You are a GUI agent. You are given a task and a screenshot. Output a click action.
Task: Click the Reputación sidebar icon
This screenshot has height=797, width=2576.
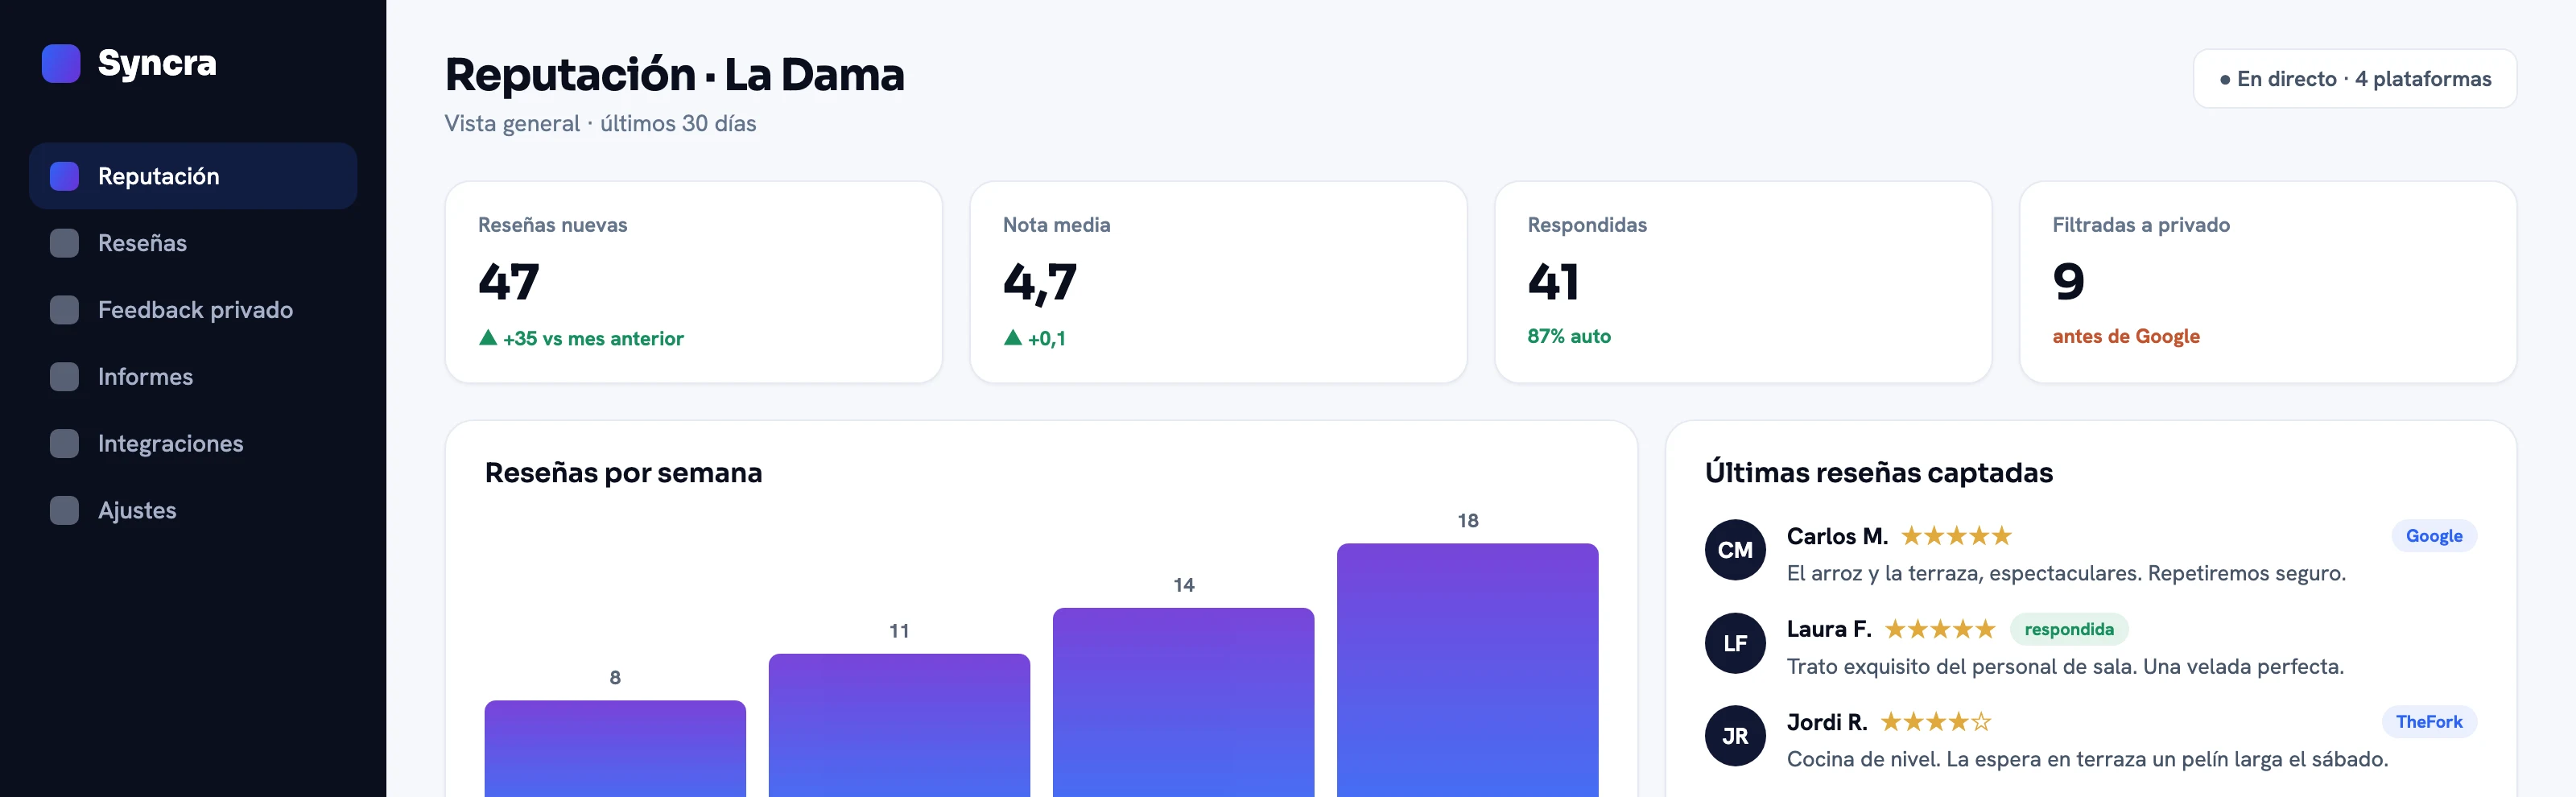pyautogui.click(x=64, y=176)
